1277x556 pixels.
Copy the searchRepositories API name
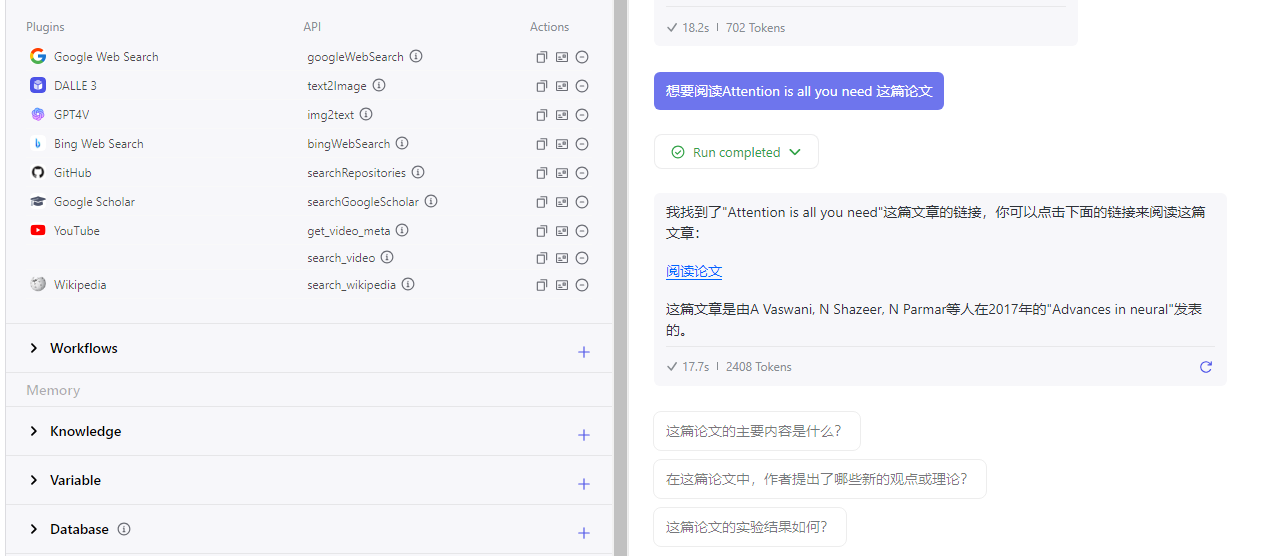click(542, 173)
